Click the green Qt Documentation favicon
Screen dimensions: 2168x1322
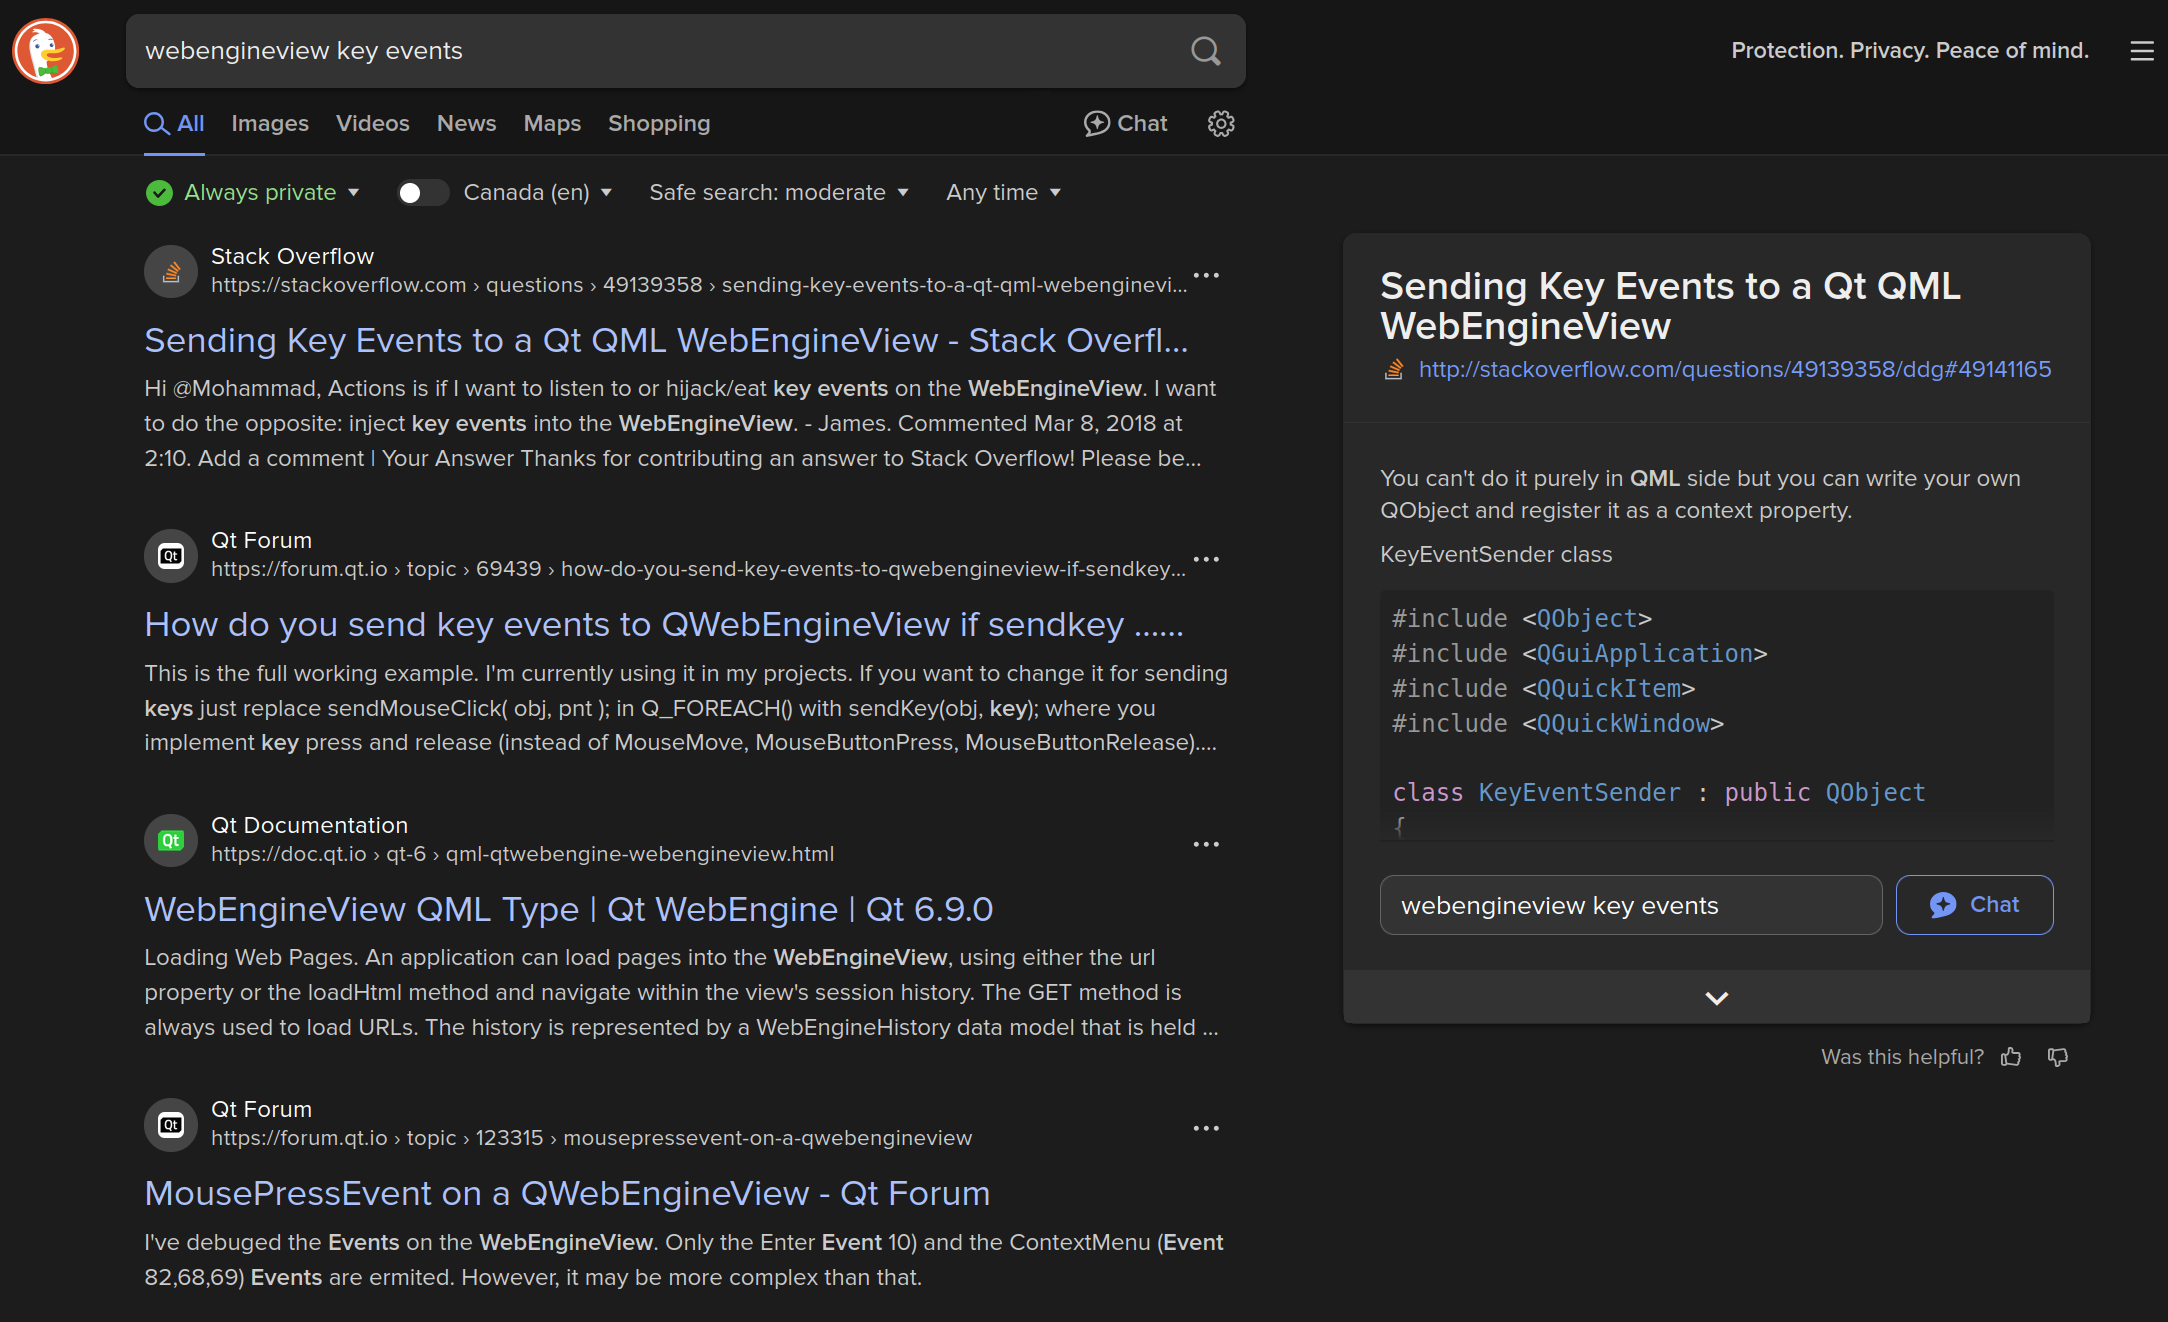pos(171,840)
